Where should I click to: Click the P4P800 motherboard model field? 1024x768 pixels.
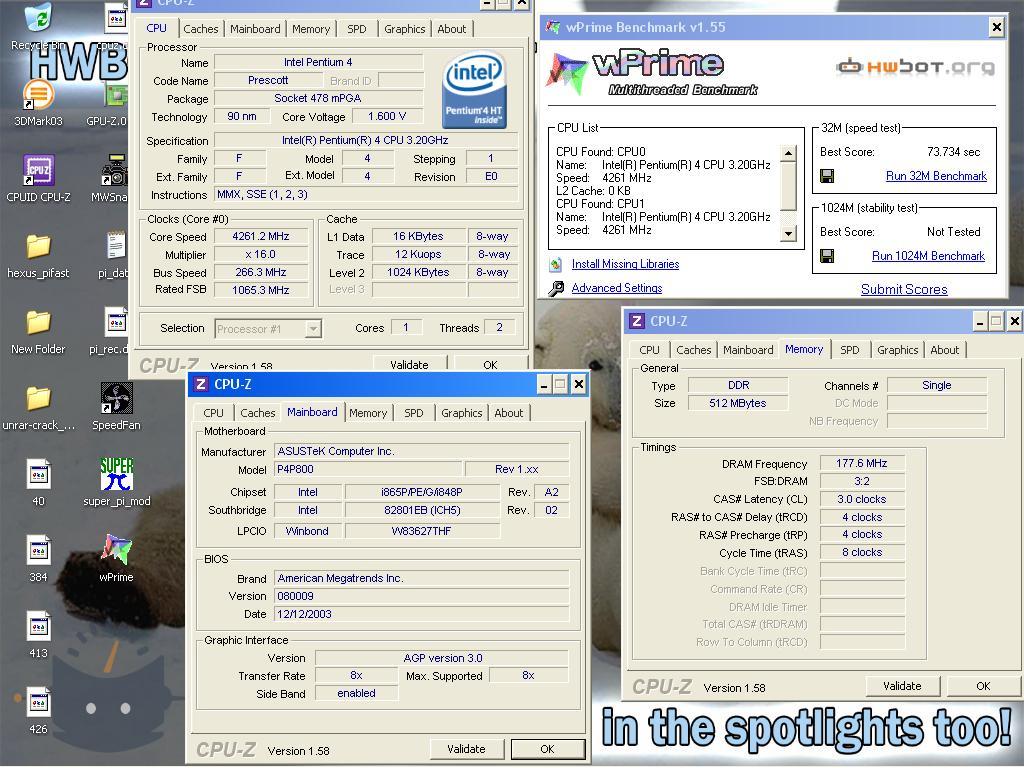368,469
